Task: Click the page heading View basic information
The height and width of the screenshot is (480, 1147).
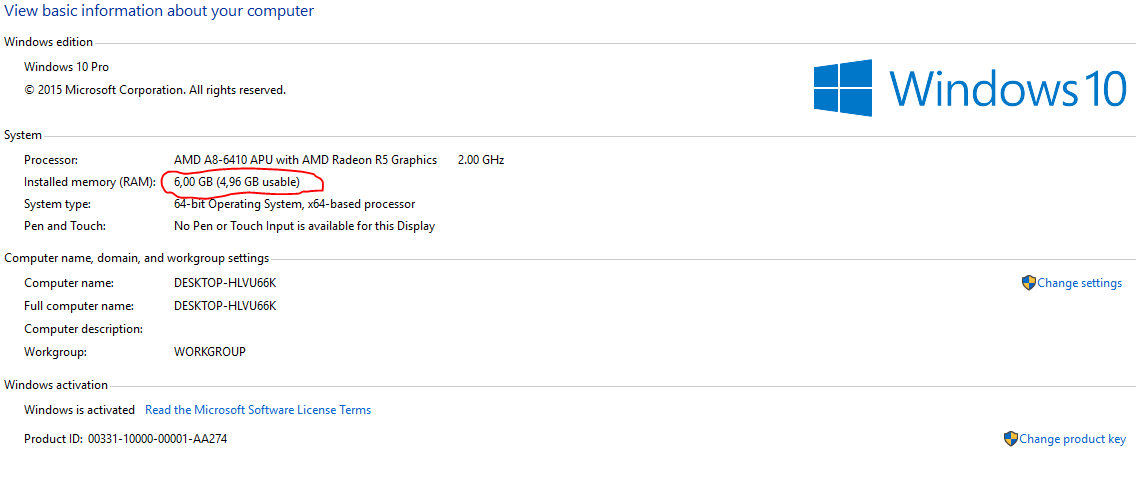Action: point(159,11)
